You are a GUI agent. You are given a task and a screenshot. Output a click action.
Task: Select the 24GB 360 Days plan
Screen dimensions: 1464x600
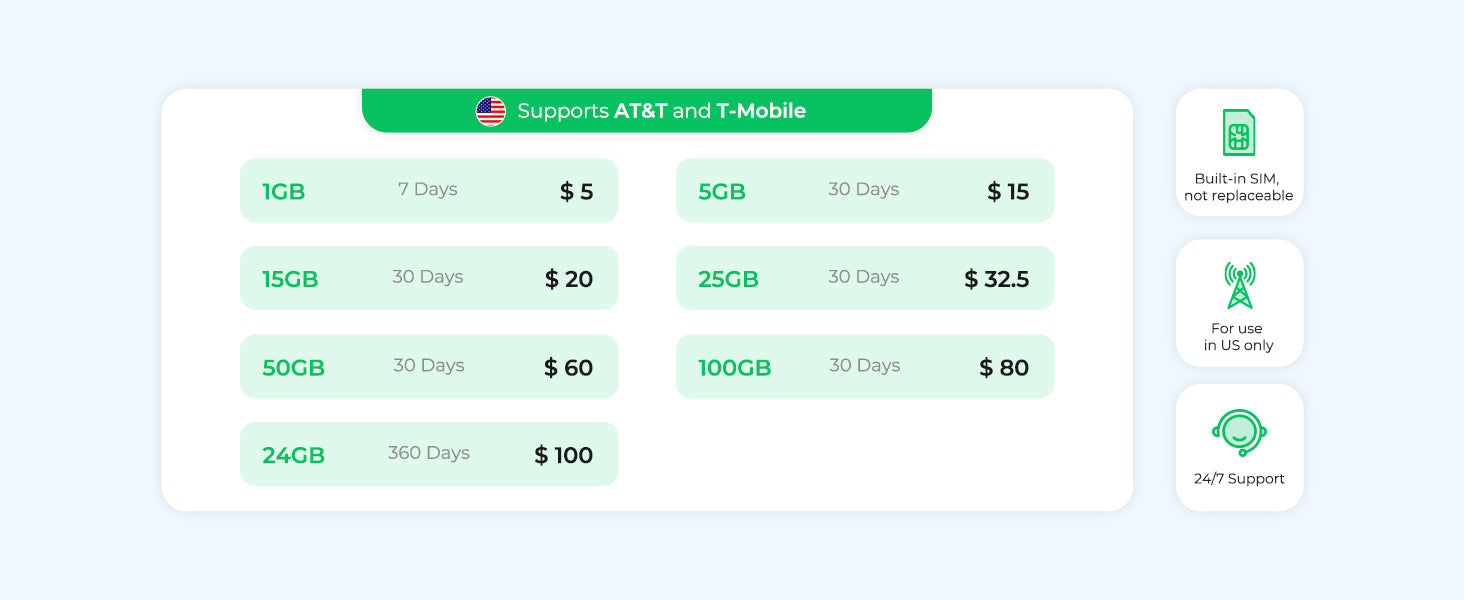pos(429,454)
